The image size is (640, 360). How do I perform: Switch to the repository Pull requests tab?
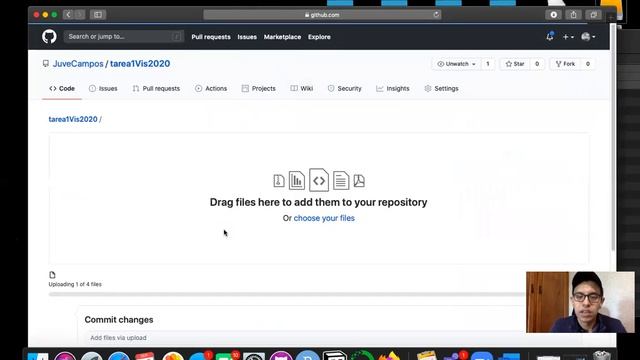[x=156, y=89]
